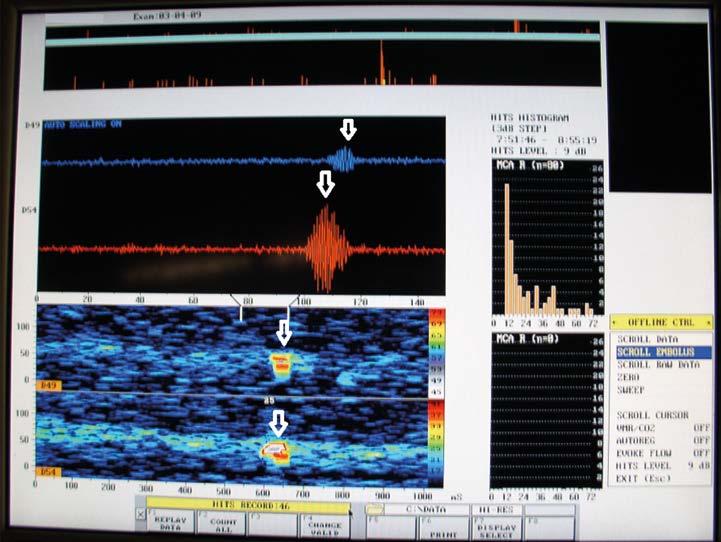
Task: Click the yellow HITS RECORD:46 bar
Action: pos(248,505)
